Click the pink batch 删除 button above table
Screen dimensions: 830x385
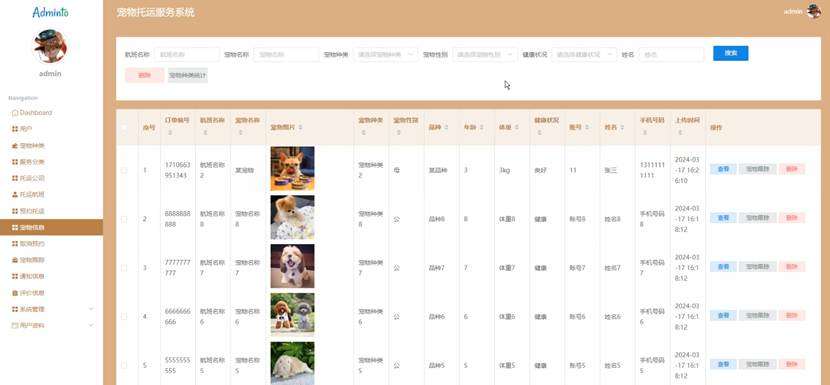coord(145,75)
